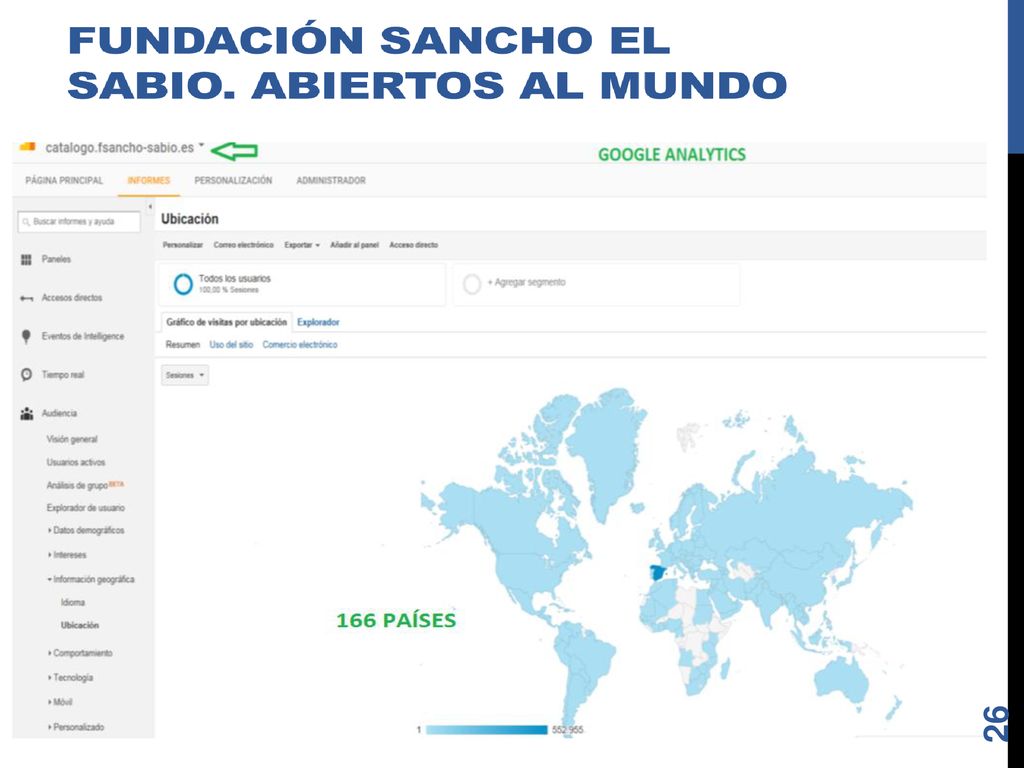The height and width of the screenshot is (768, 1024).
Task: Click the Audiencia people icon
Action: (27, 414)
